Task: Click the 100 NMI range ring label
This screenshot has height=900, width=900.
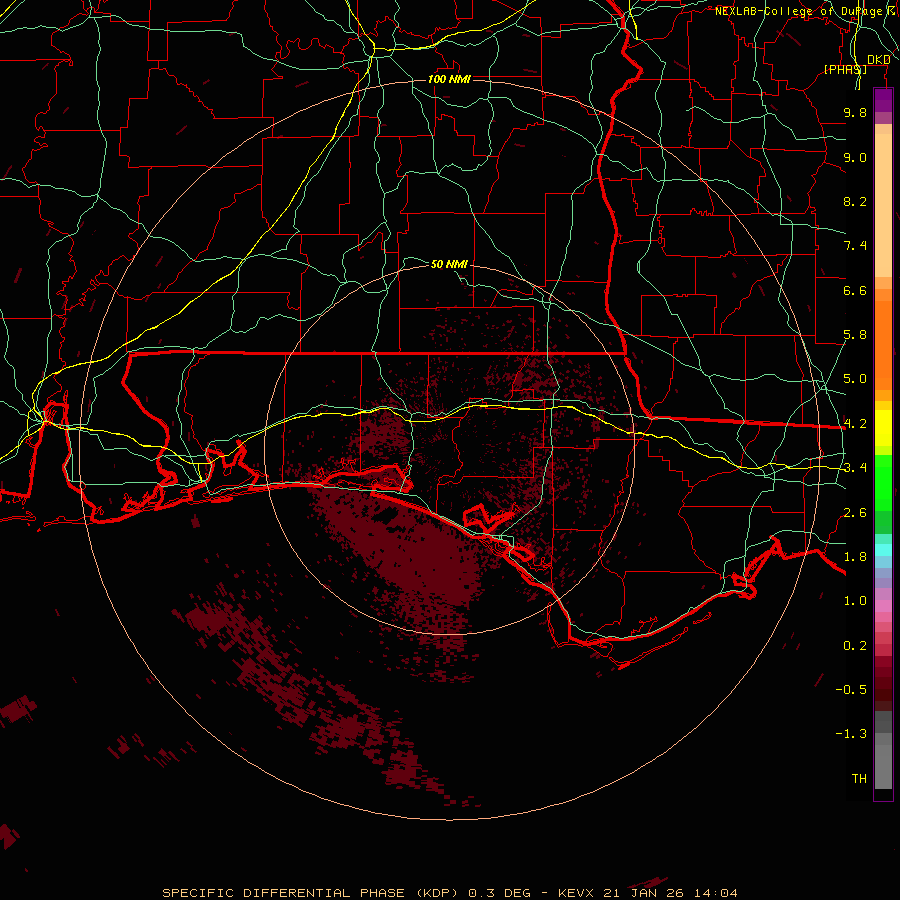Action: pos(449,79)
